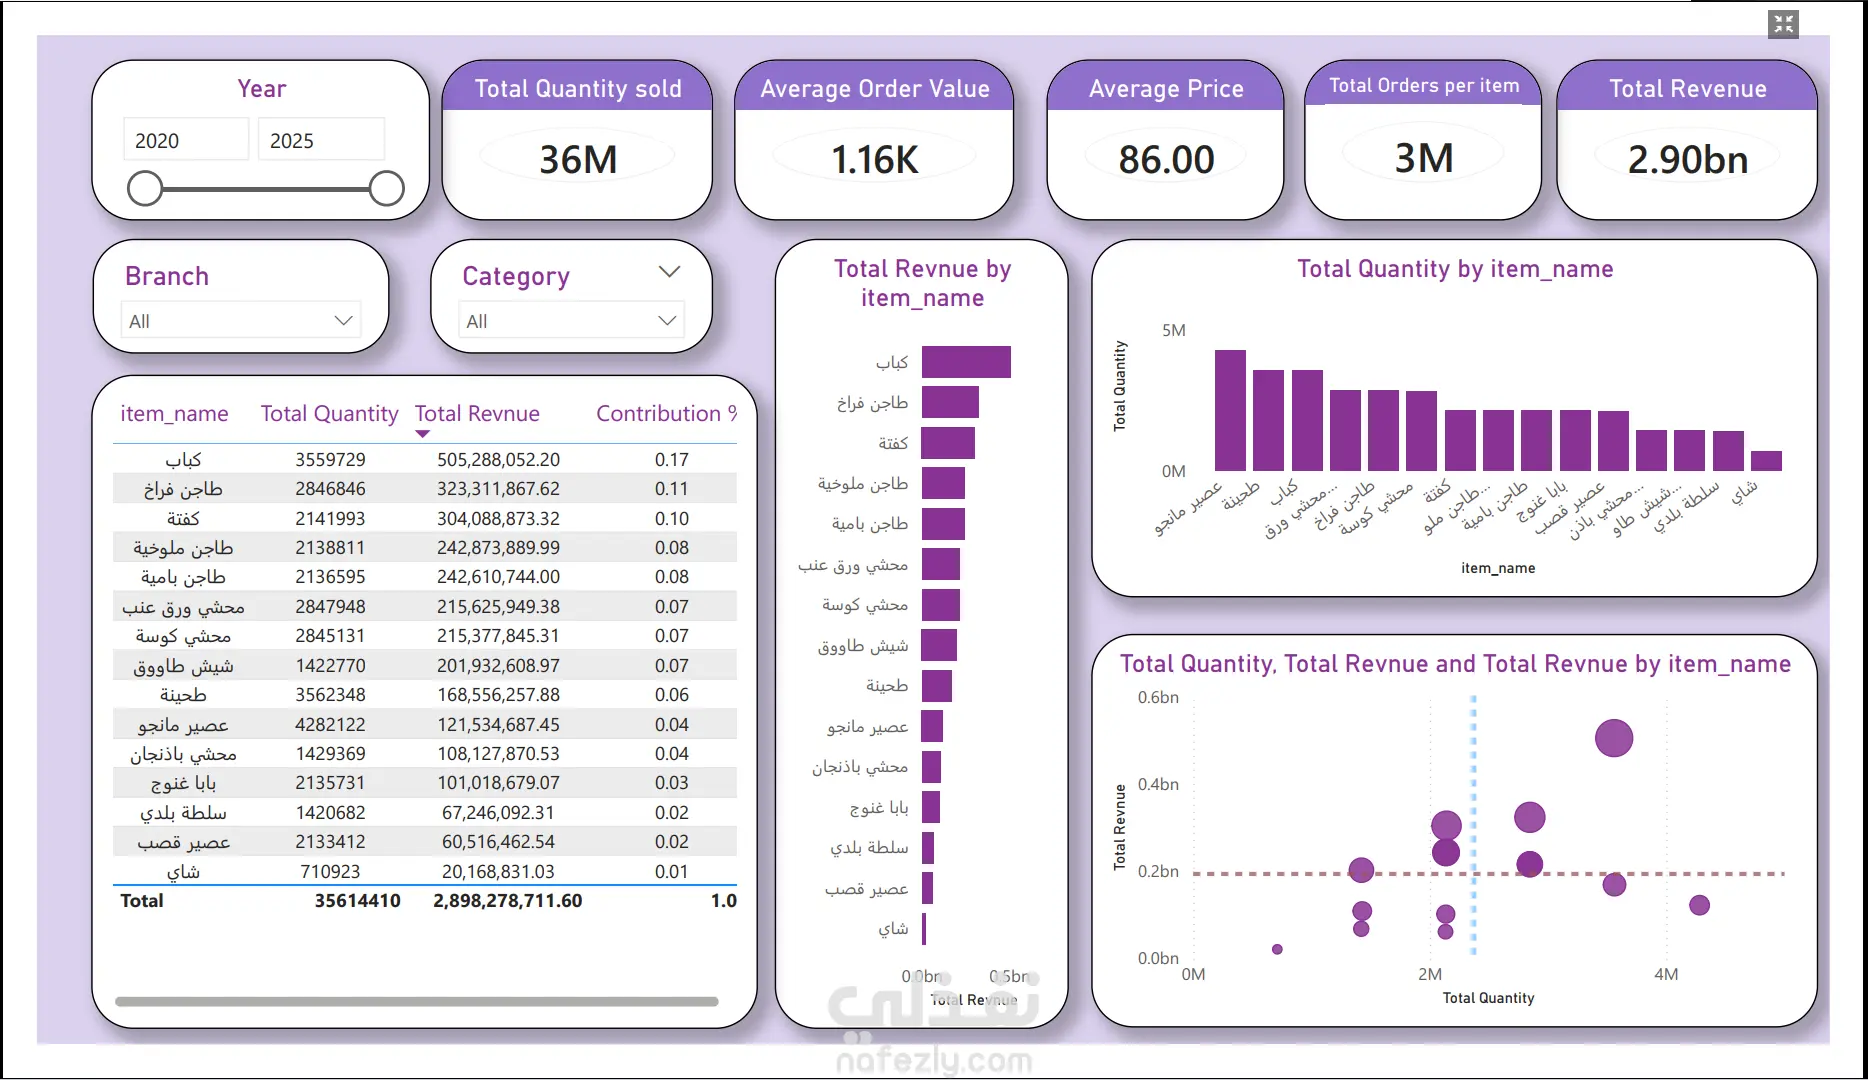Click the sort arrow under Total Revnue header
The width and height of the screenshot is (1868, 1080).
[x=422, y=434]
